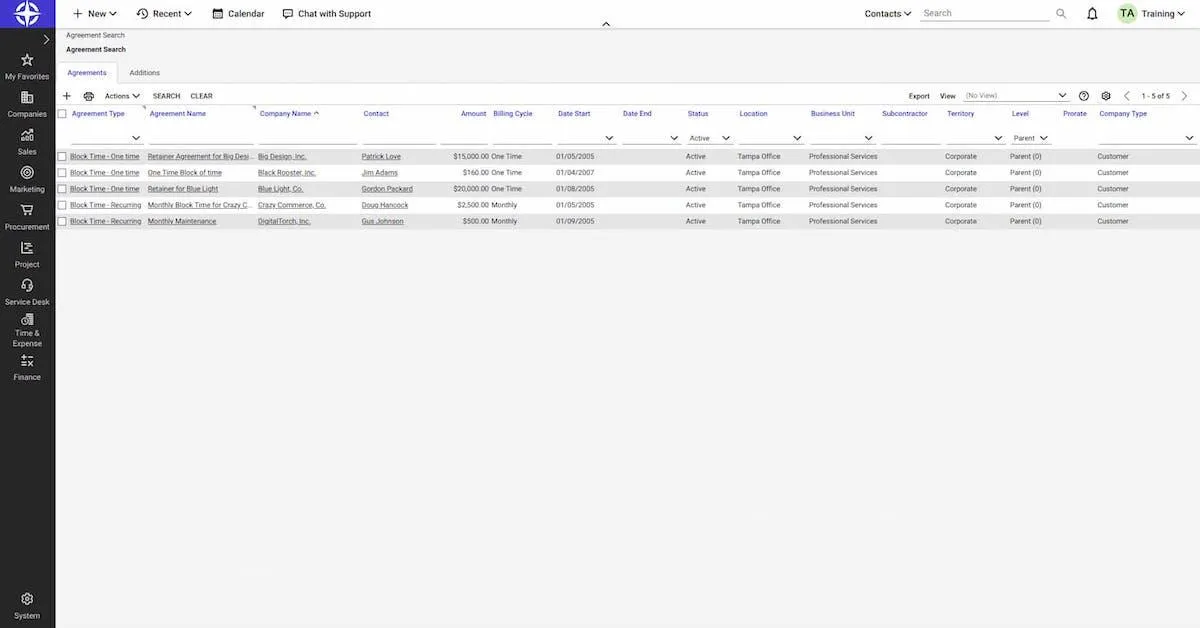Image resolution: width=1200 pixels, height=628 pixels.
Task: Toggle the select-all header checkbox
Action: [62, 114]
